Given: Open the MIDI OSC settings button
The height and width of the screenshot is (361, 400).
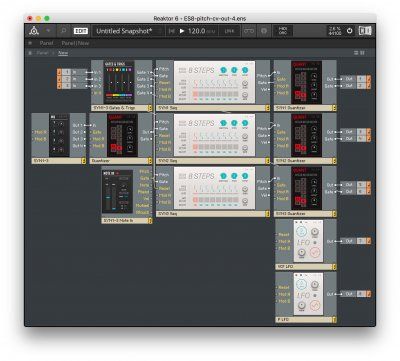Looking at the screenshot, I should pos(283,31).
